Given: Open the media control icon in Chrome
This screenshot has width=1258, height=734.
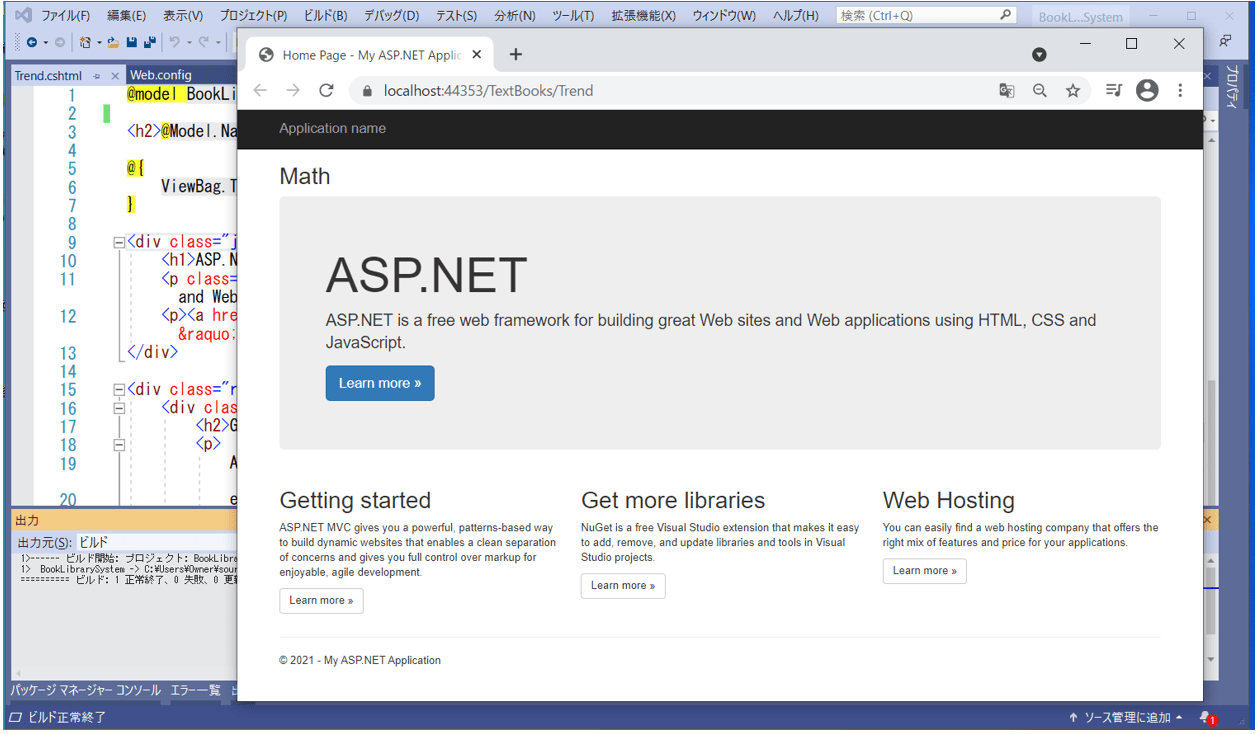Looking at the screenshot, I should [x=1114, y=90].
